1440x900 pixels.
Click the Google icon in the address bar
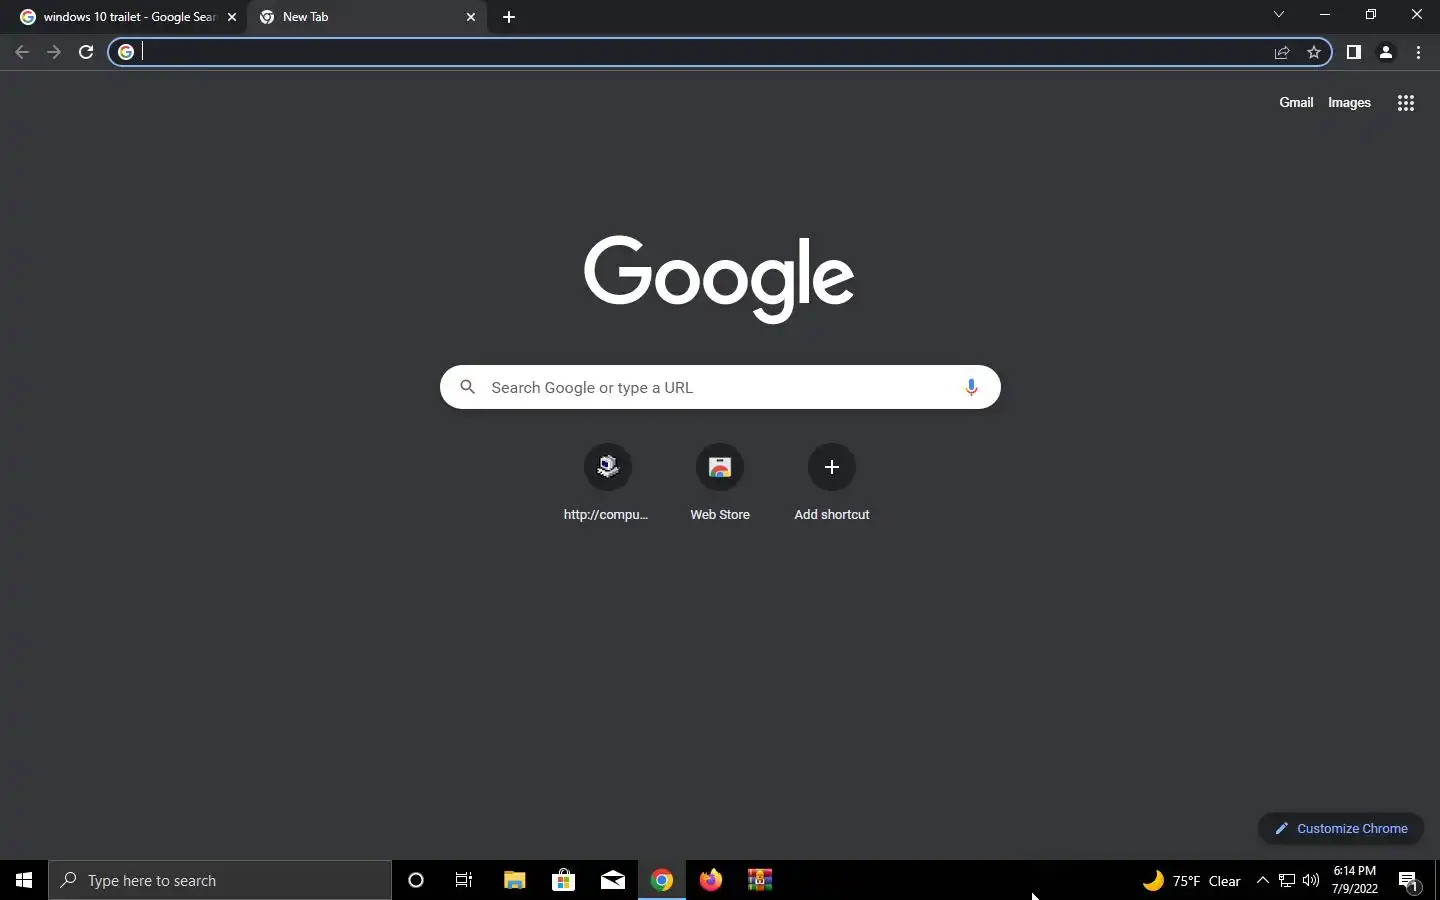pos(126,52)
